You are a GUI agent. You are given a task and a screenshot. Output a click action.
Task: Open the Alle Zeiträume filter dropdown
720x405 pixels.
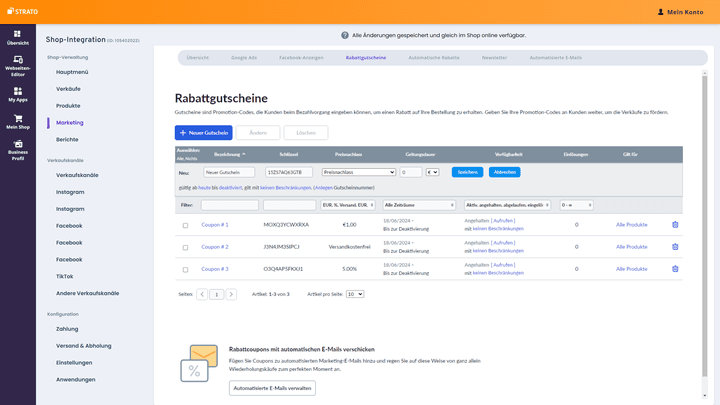pos(419,205)
